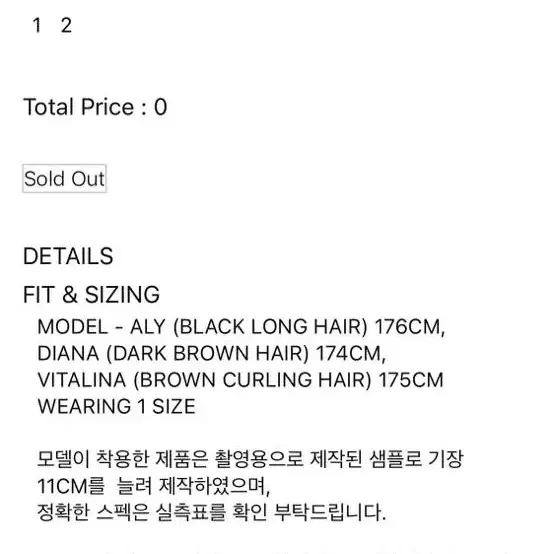The width and height of the screenshot is (554, 554).
Task: Click the (BLACK LONG HAIR) text
Action: pyautogui.click(x=270, y=326)
